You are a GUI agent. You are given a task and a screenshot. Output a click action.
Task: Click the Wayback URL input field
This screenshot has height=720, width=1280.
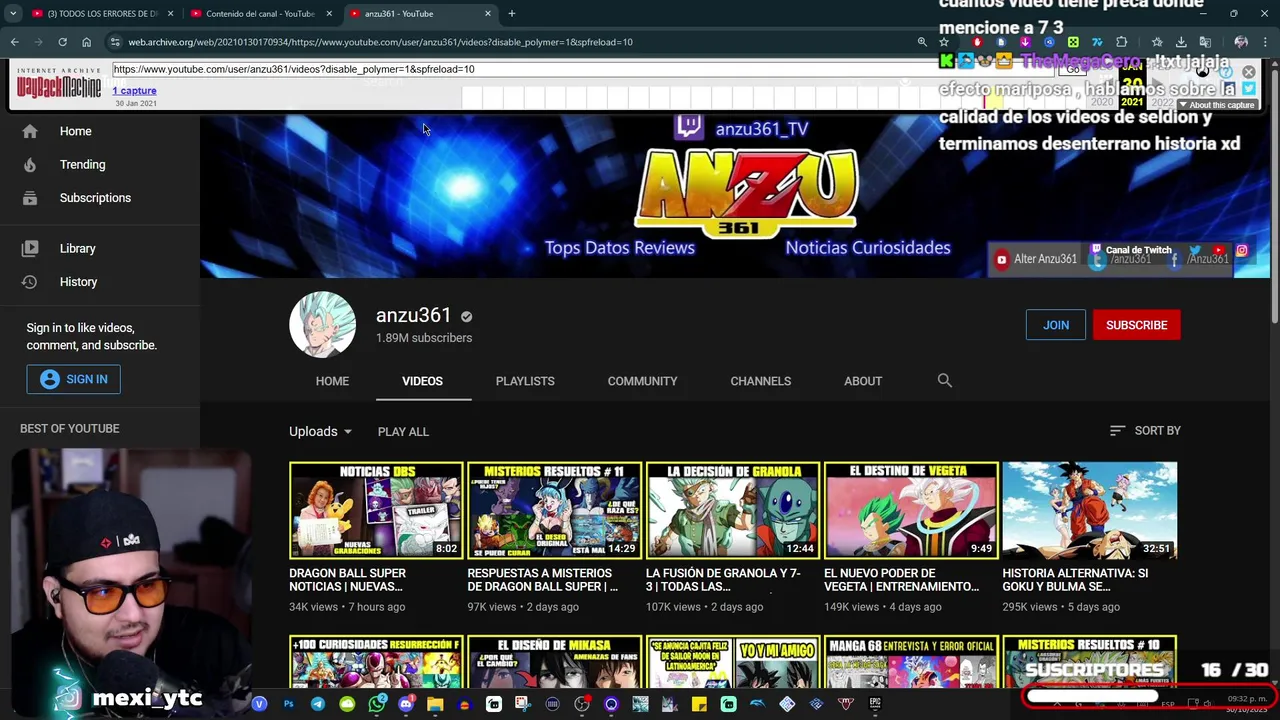[583, 69]
